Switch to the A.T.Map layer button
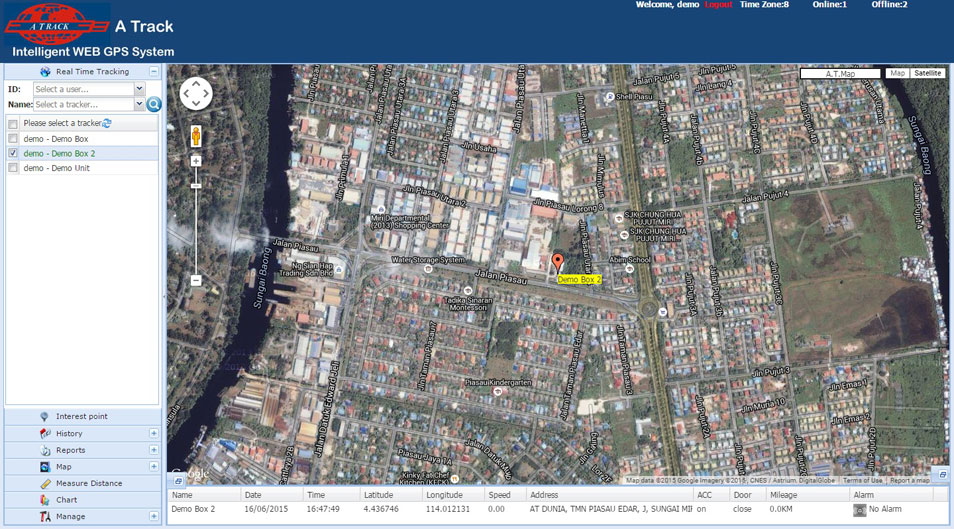 pos(840,73)
